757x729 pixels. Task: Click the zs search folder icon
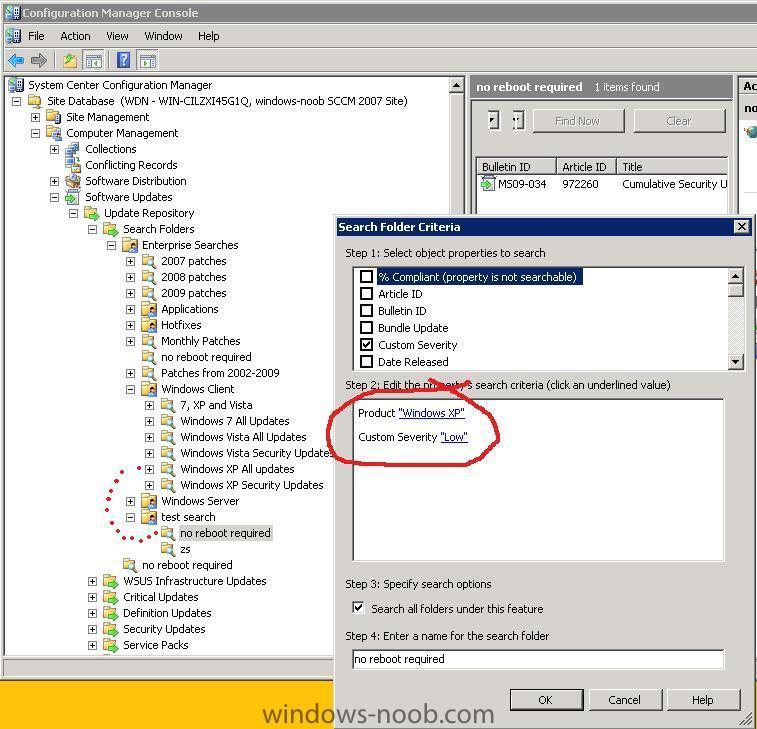tap(168, 549)
